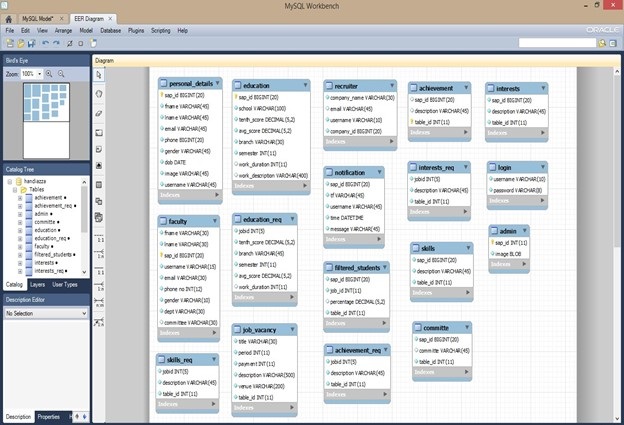
Task: Click the Home screen tab icon
Action: [9, 19]
